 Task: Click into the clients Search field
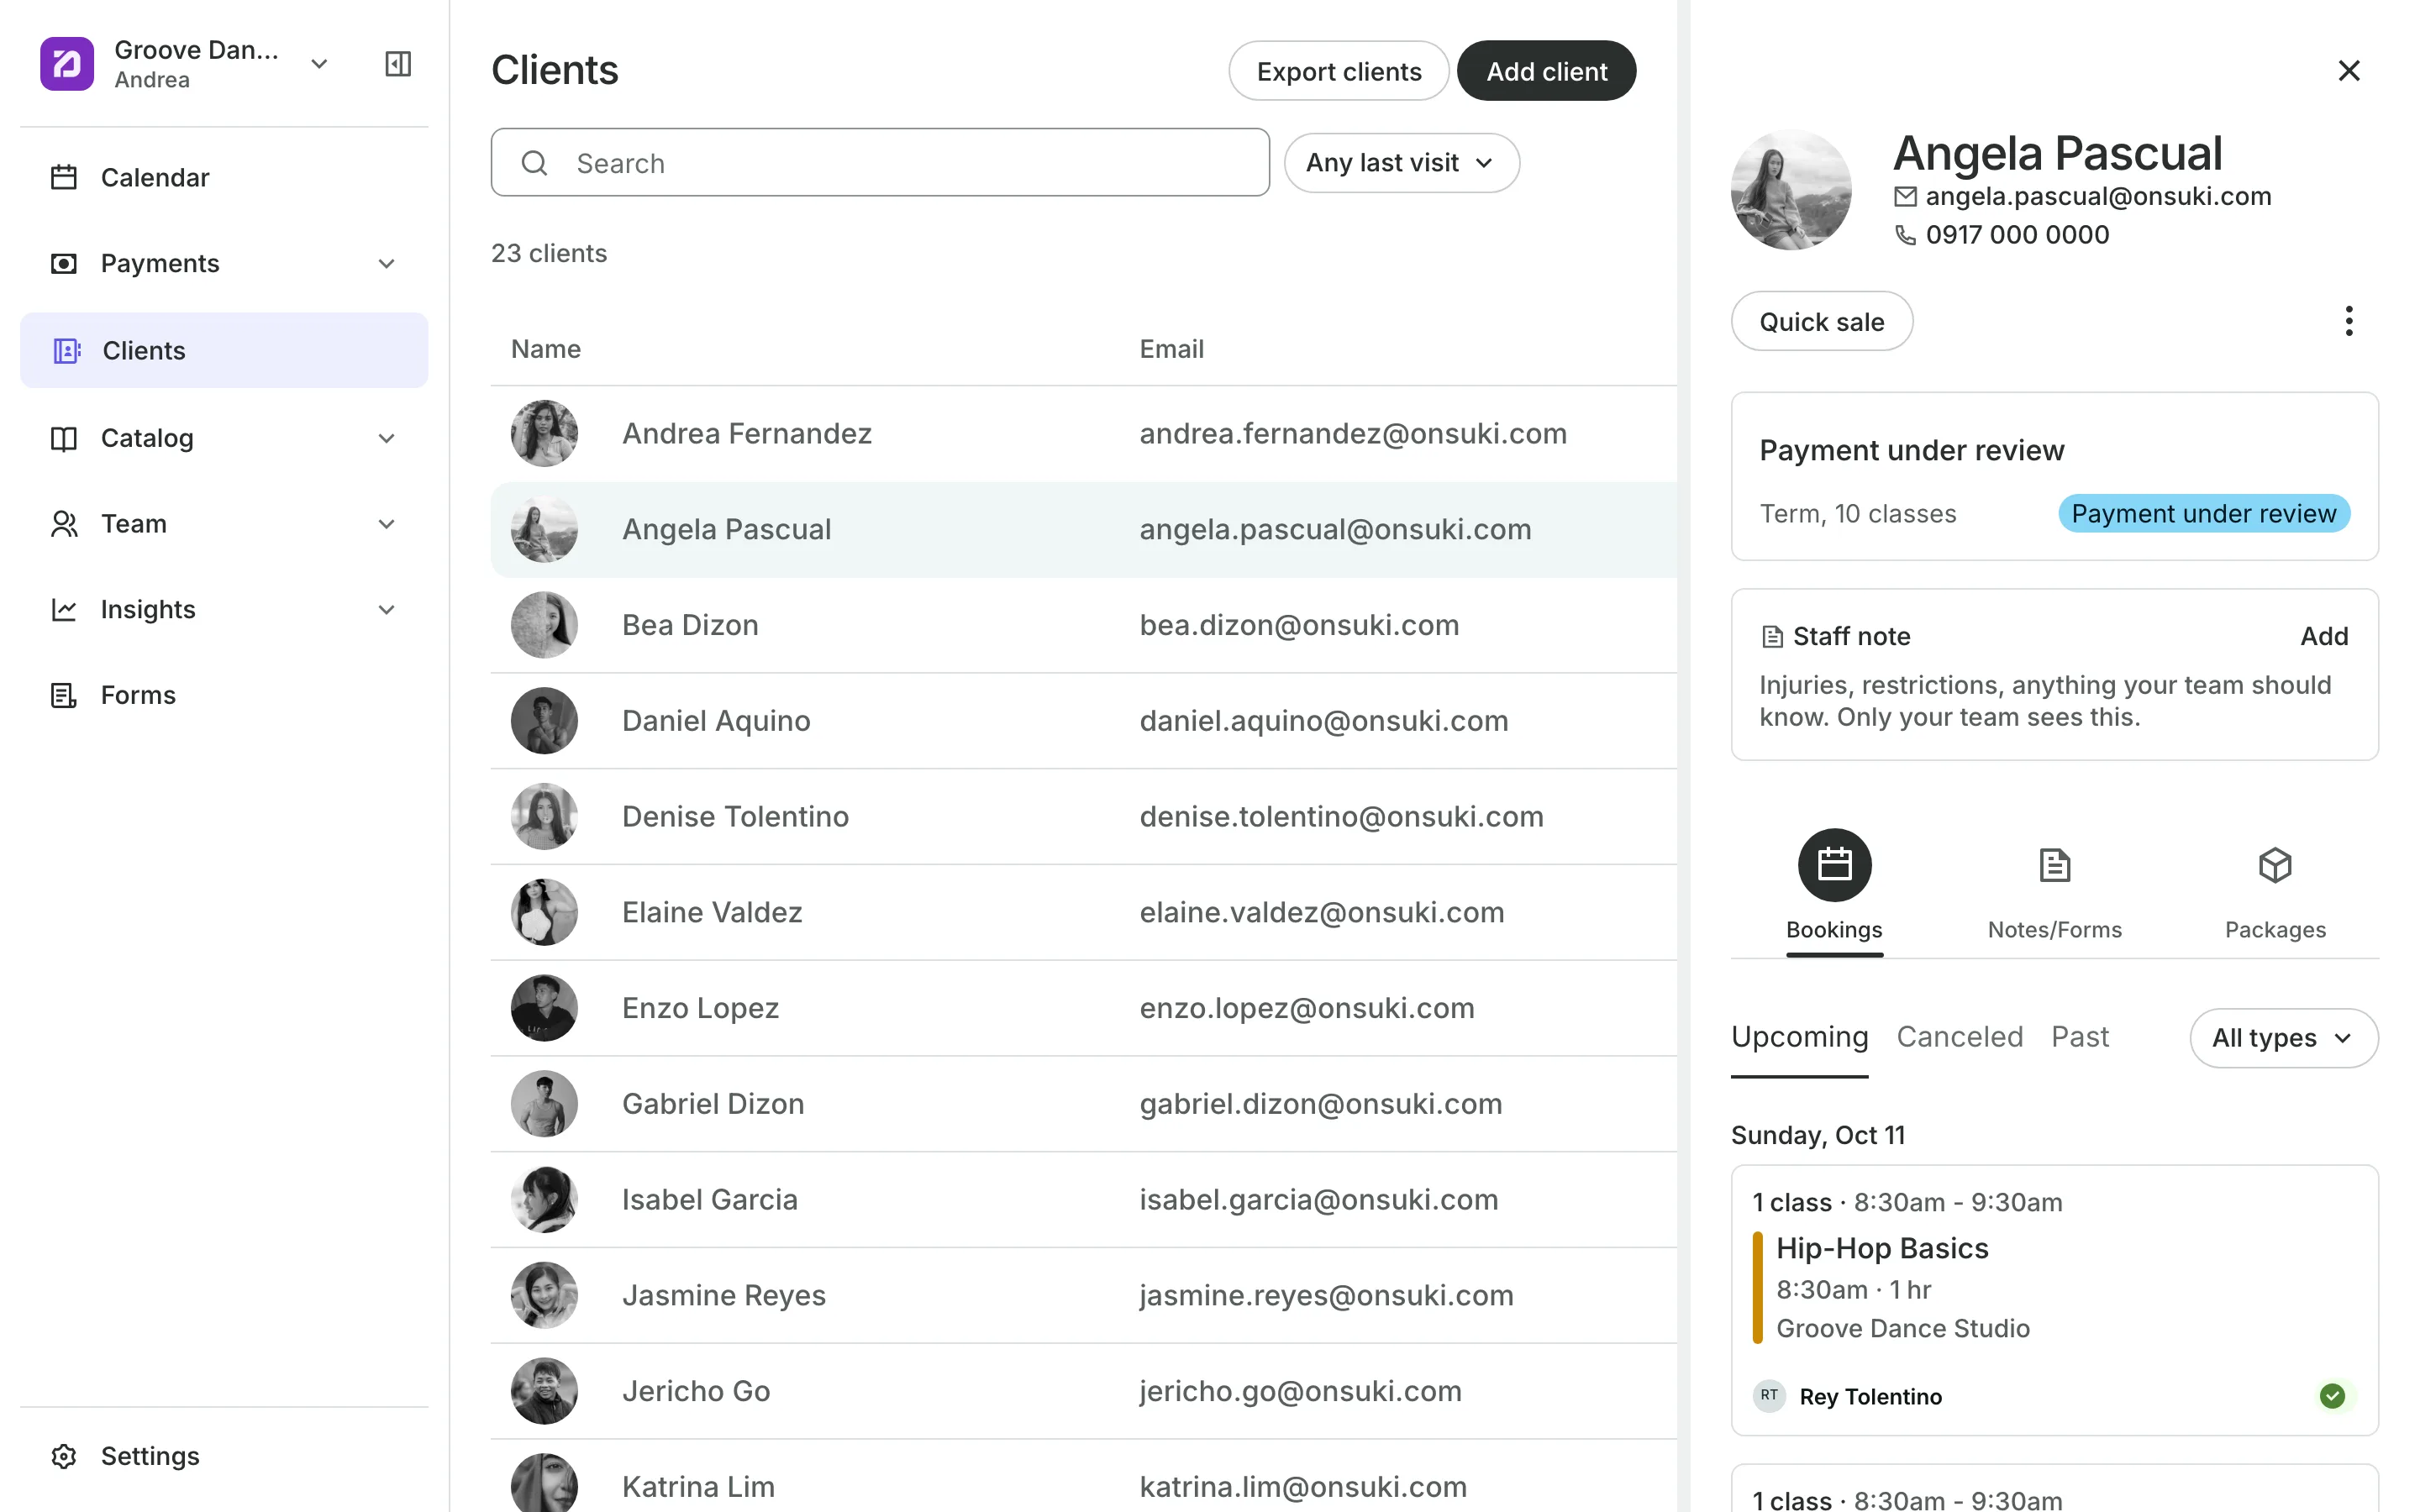880,163
